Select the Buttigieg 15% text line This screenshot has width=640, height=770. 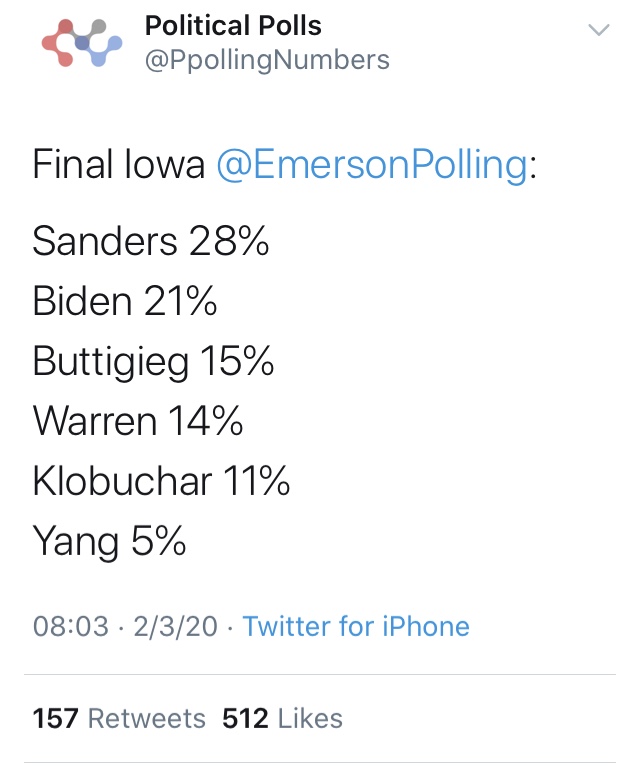(x=153, y=361)
